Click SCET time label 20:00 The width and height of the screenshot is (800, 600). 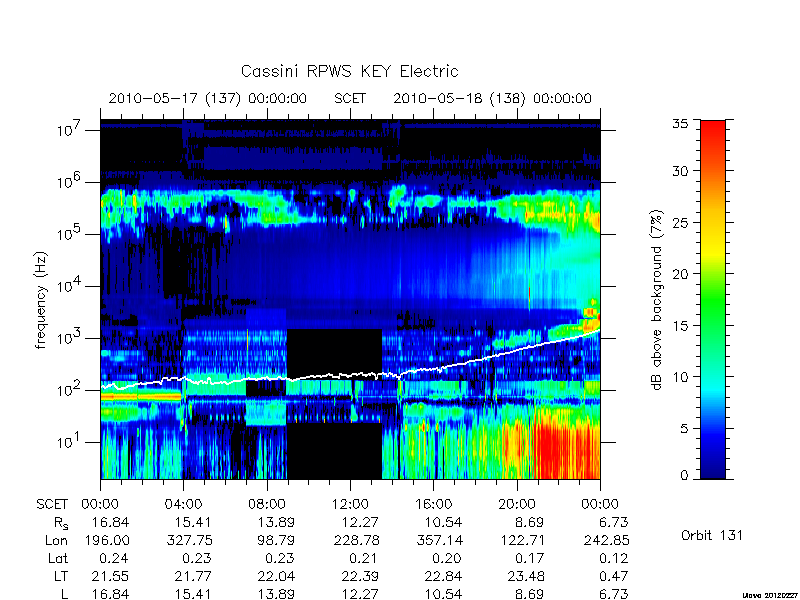click(x=516, y=504)
